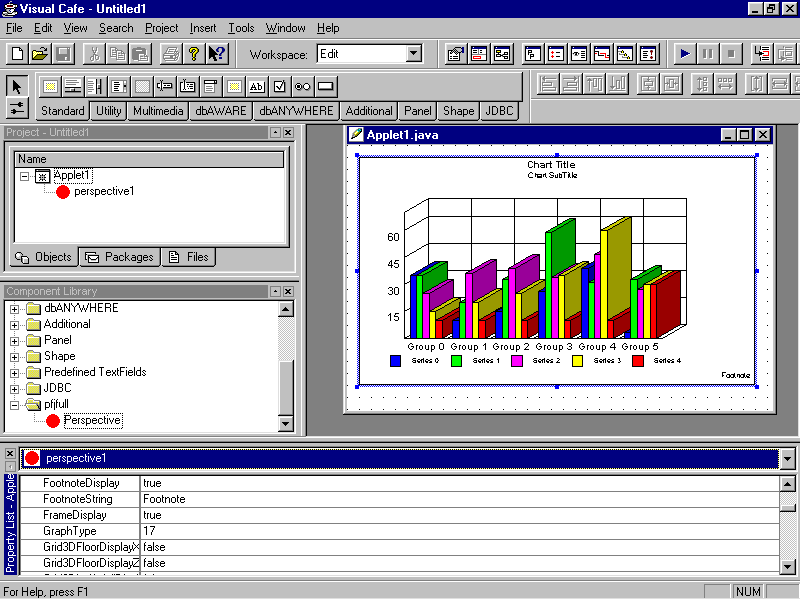
Task: Select the Objects project tab
Action: [44, 257]
